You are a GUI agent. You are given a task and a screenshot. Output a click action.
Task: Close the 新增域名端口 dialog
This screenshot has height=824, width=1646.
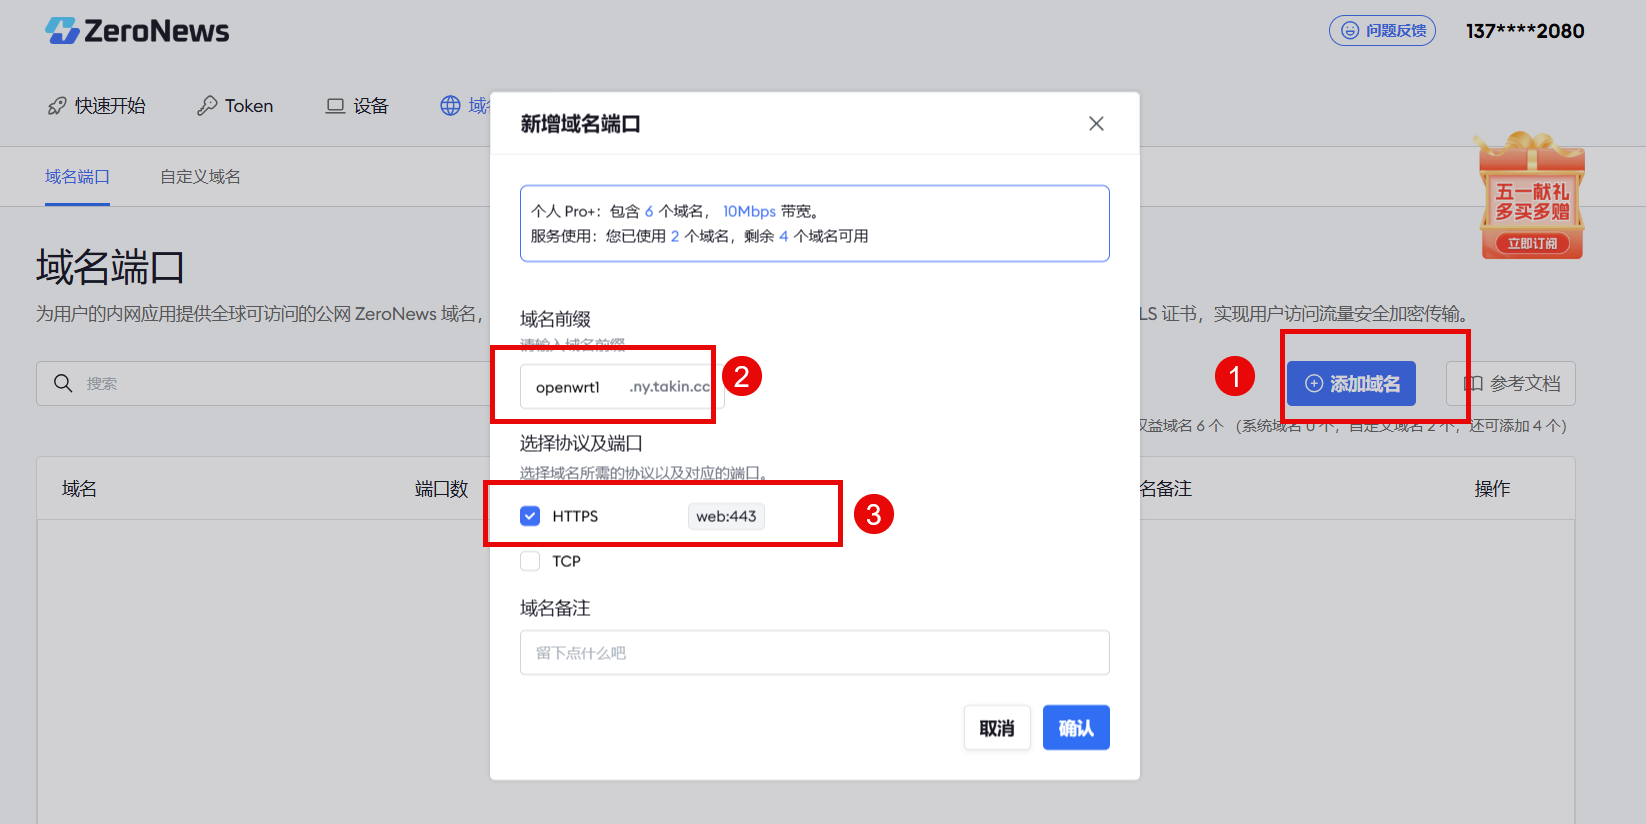(x=1096, y=124)
